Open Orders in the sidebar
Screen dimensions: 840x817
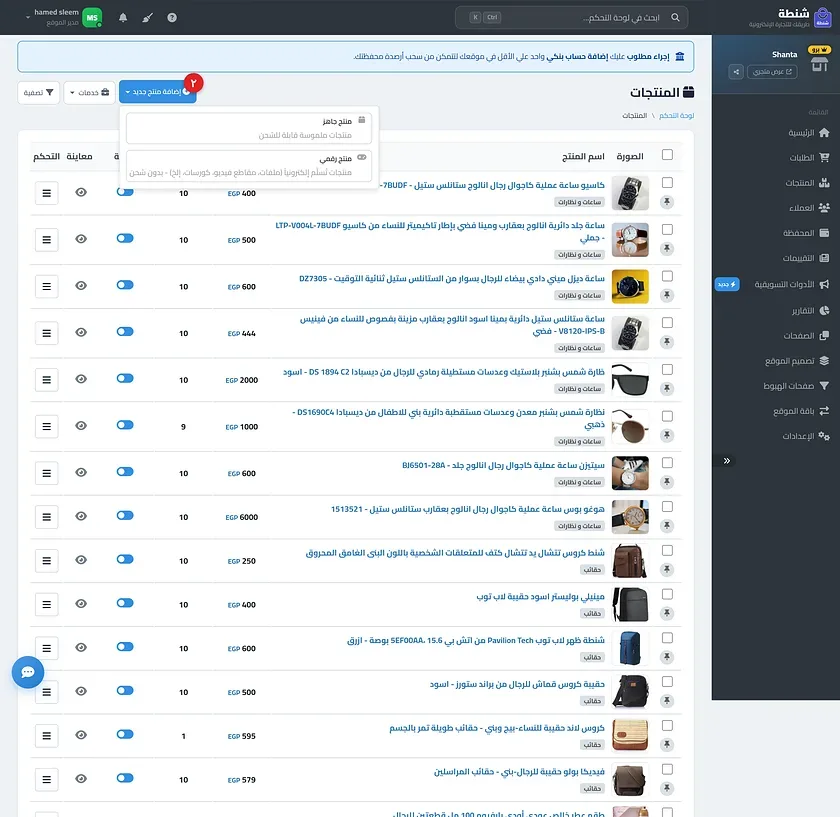[x=808, y=158]
